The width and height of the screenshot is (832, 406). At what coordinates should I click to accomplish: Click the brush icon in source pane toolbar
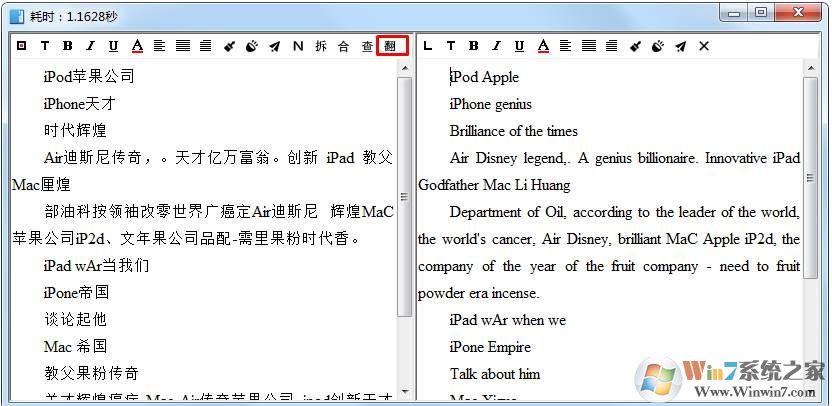229,46
